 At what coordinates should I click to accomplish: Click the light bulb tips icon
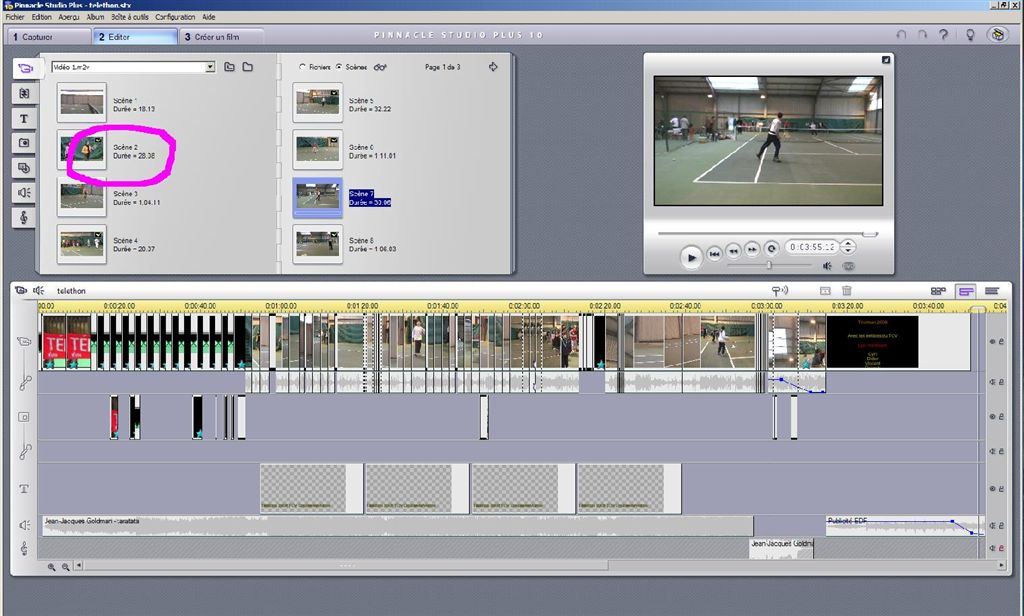970,35
